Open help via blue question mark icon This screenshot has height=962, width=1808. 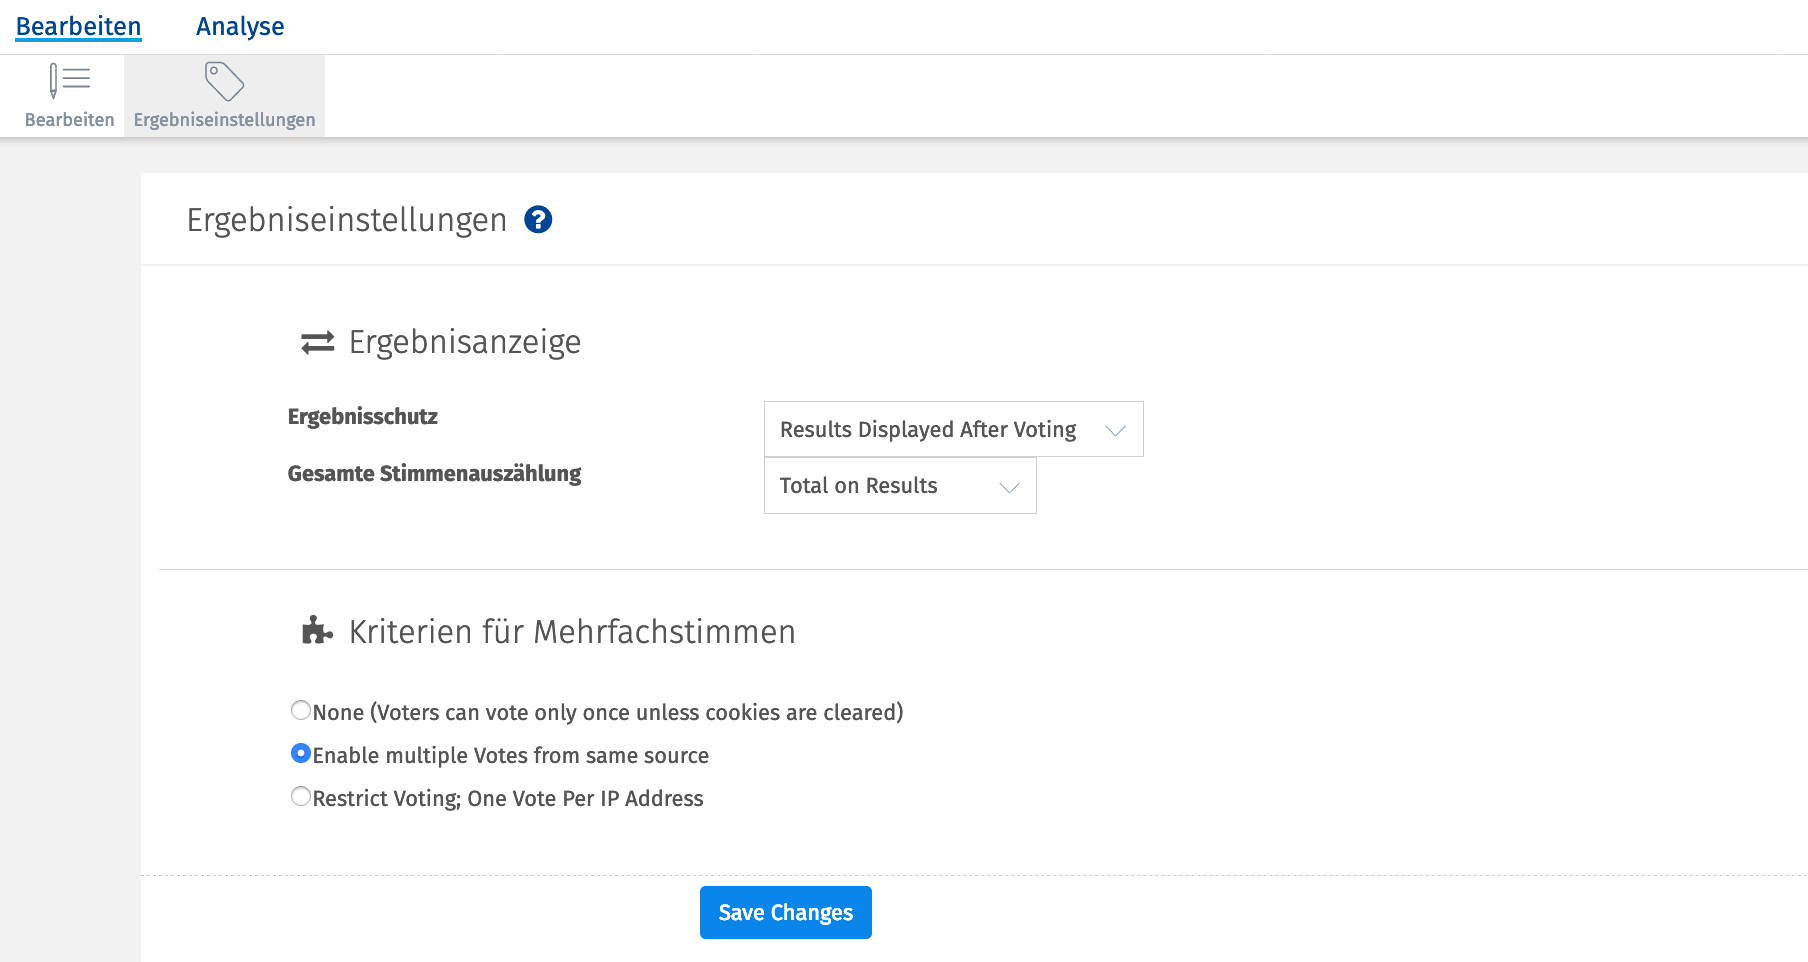point(538,220)
